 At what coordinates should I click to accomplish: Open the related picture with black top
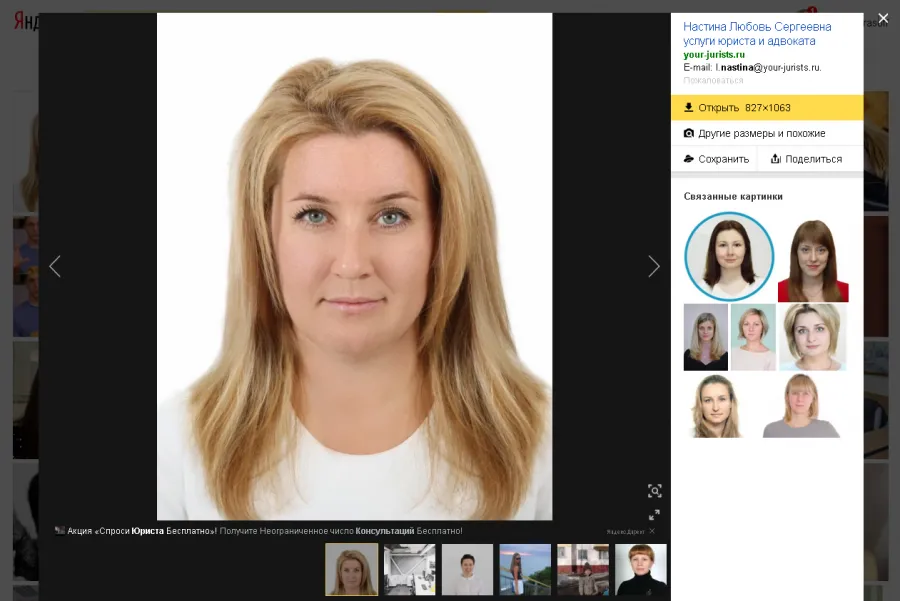(706, 337)
